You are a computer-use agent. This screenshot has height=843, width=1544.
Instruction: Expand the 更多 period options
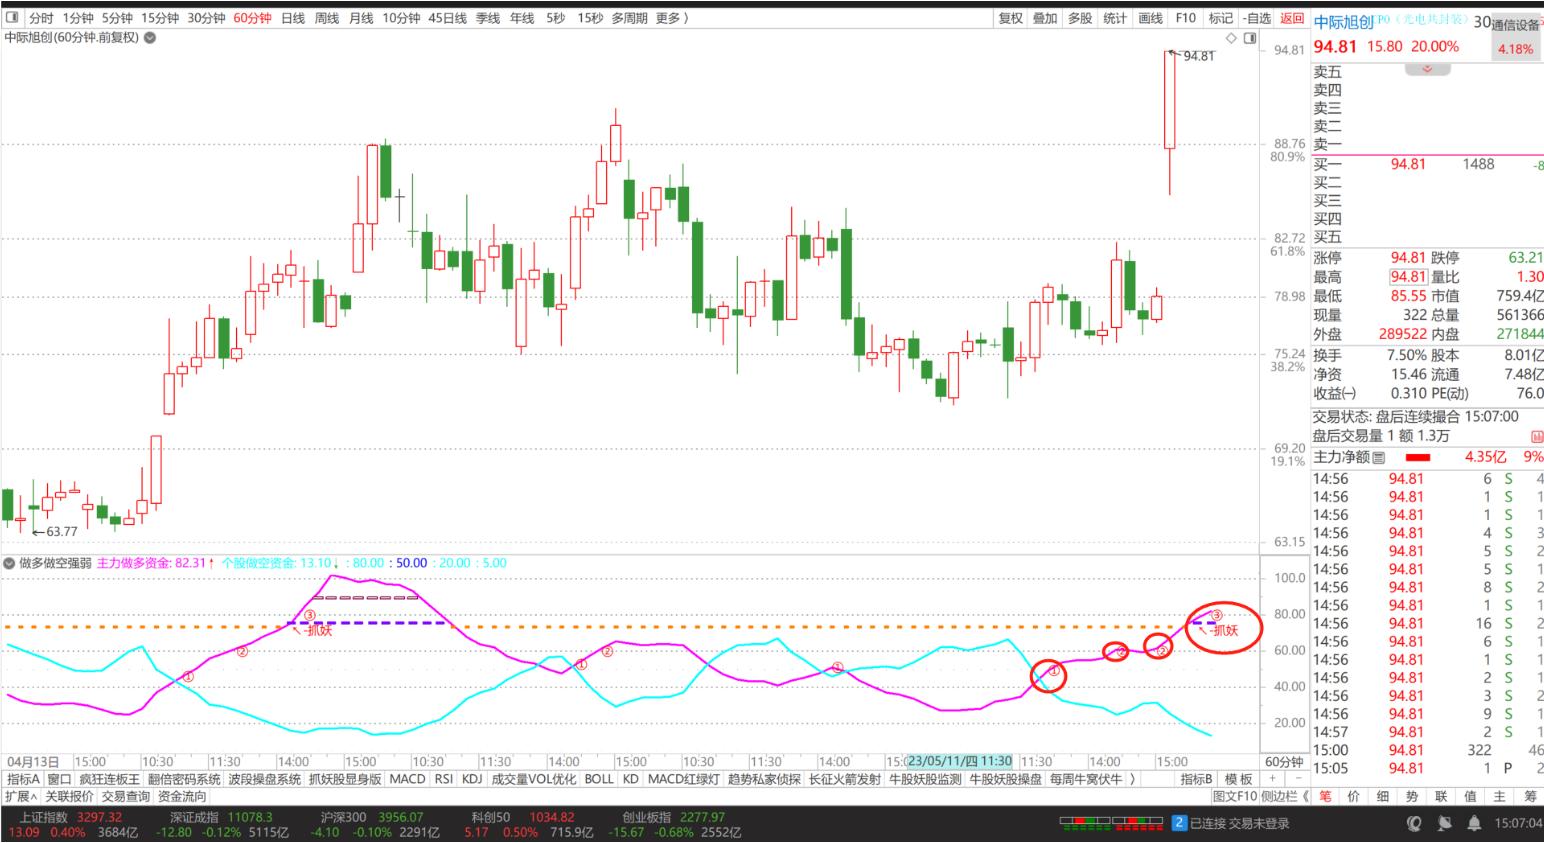(672, 18)
